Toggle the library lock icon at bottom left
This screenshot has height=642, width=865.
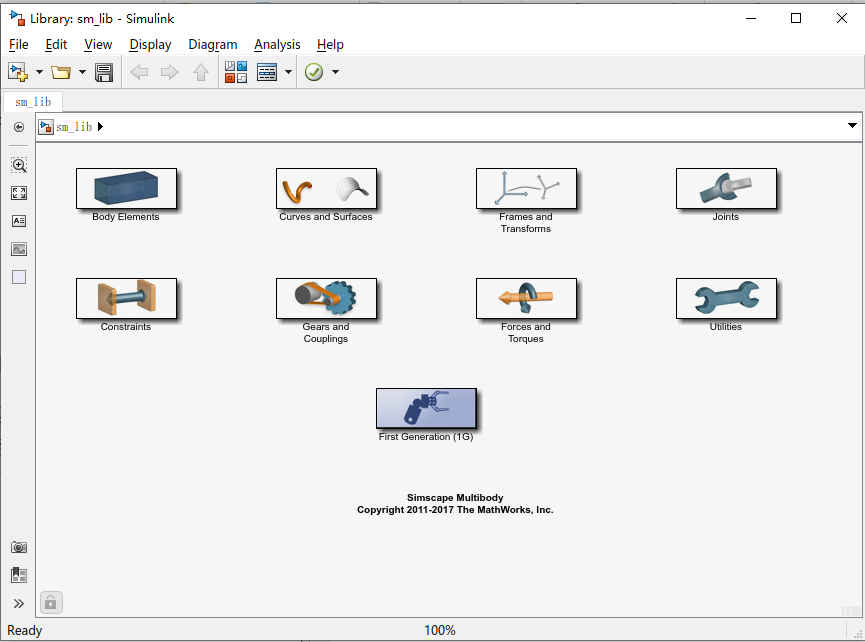coord(50,602)
